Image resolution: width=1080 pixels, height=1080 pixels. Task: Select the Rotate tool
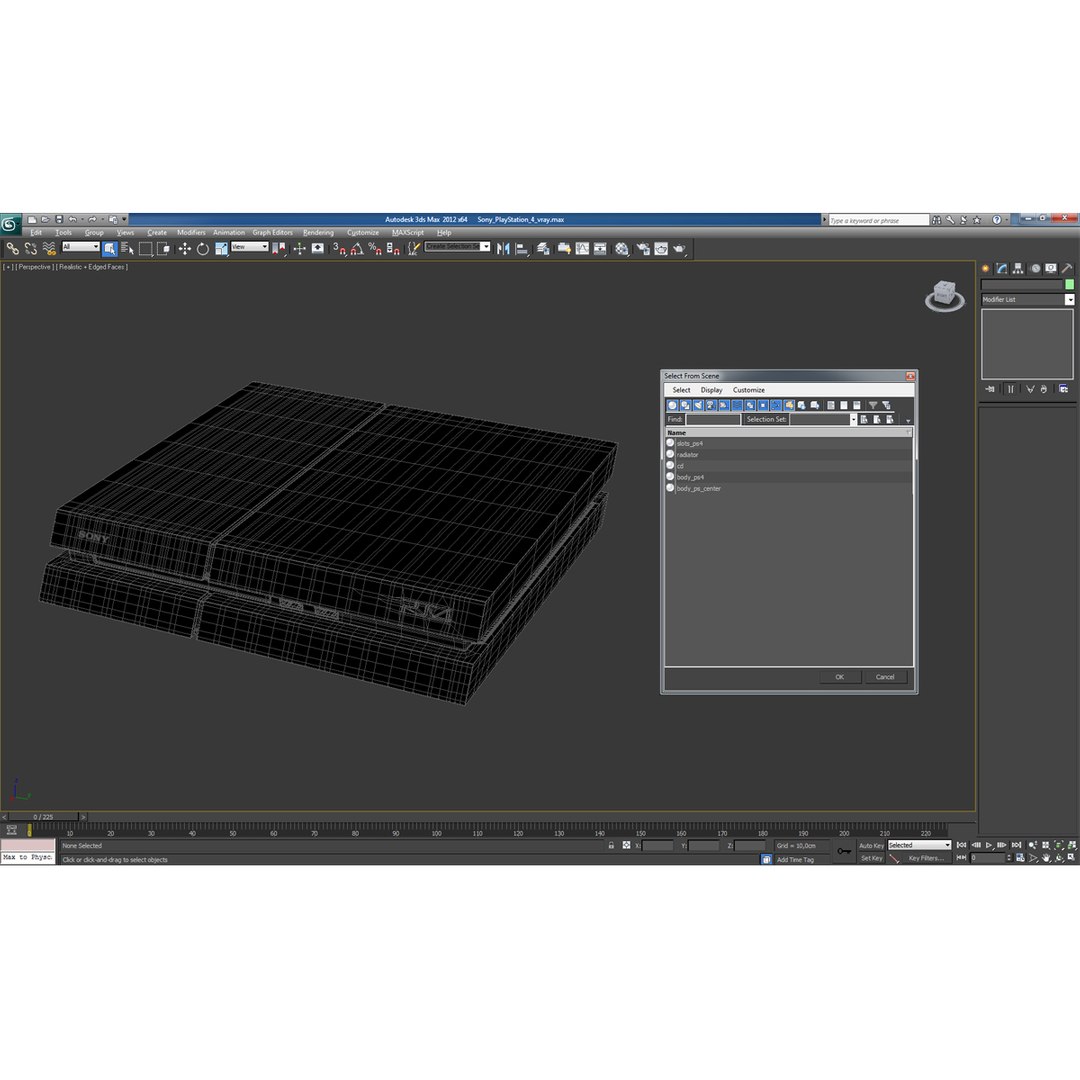point(202,249)
